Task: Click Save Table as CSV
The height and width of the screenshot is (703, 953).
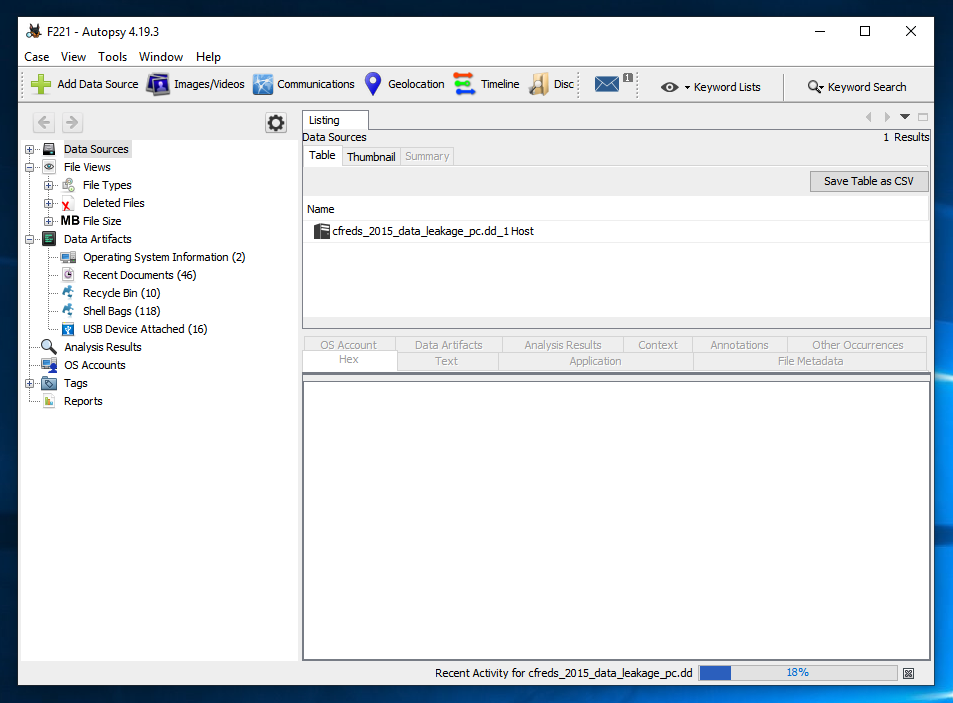Action: (869, 181)
